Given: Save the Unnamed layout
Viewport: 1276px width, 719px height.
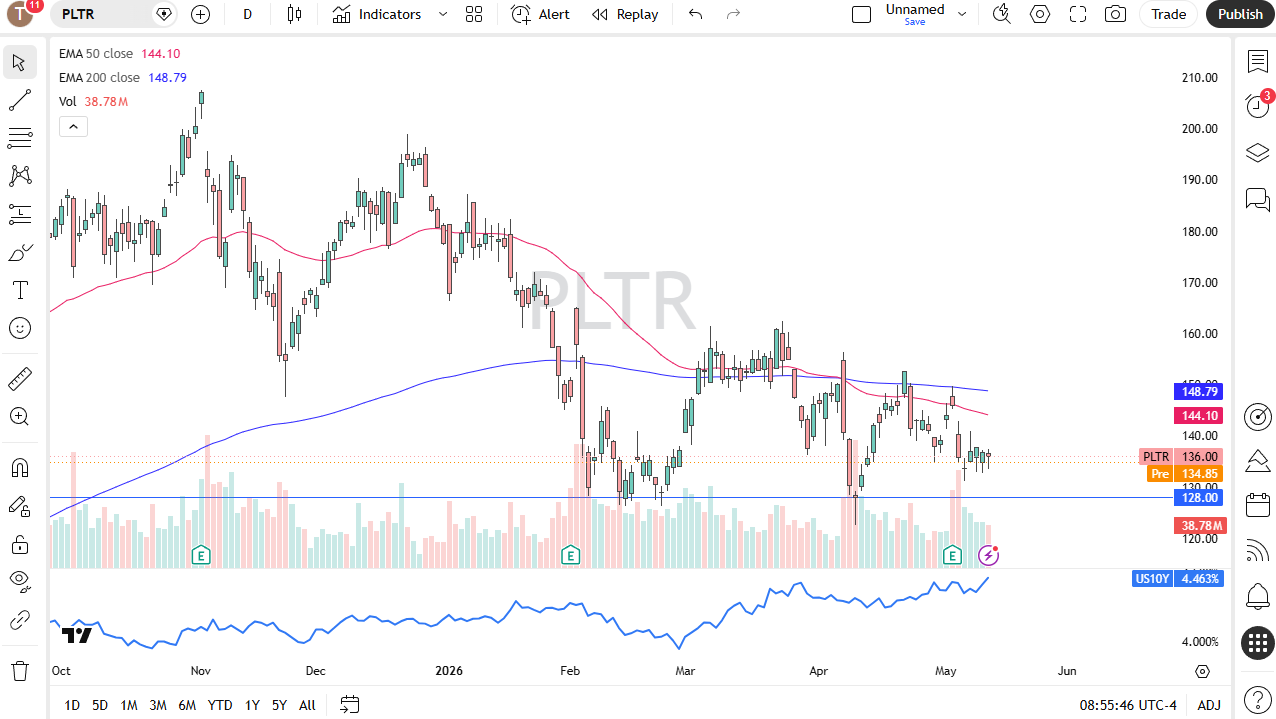Looking at the screenshot, I should (915, 22).
